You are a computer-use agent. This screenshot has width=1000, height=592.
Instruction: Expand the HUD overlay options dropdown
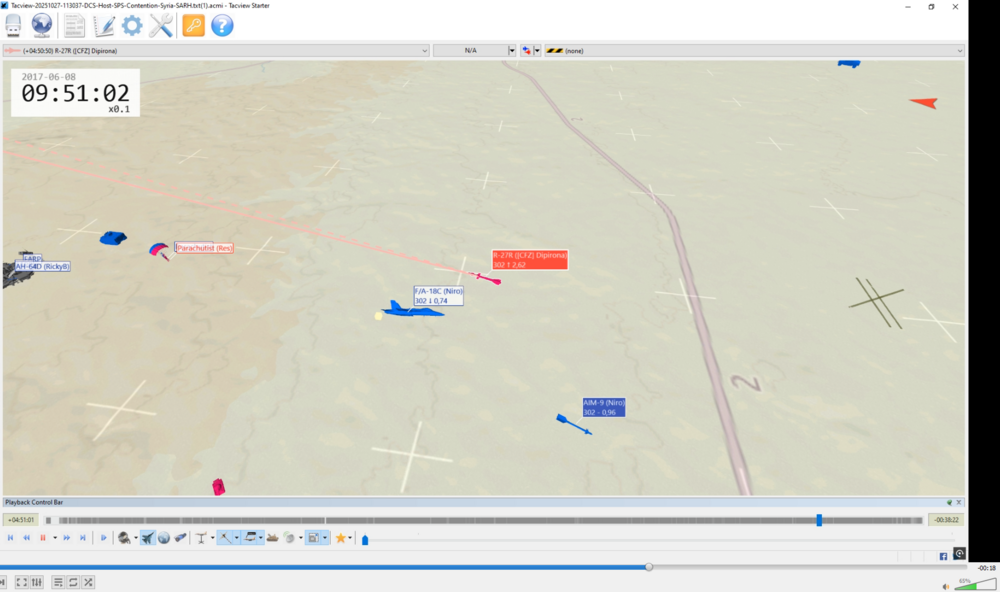pyautogui.click(x=325, y=538)
